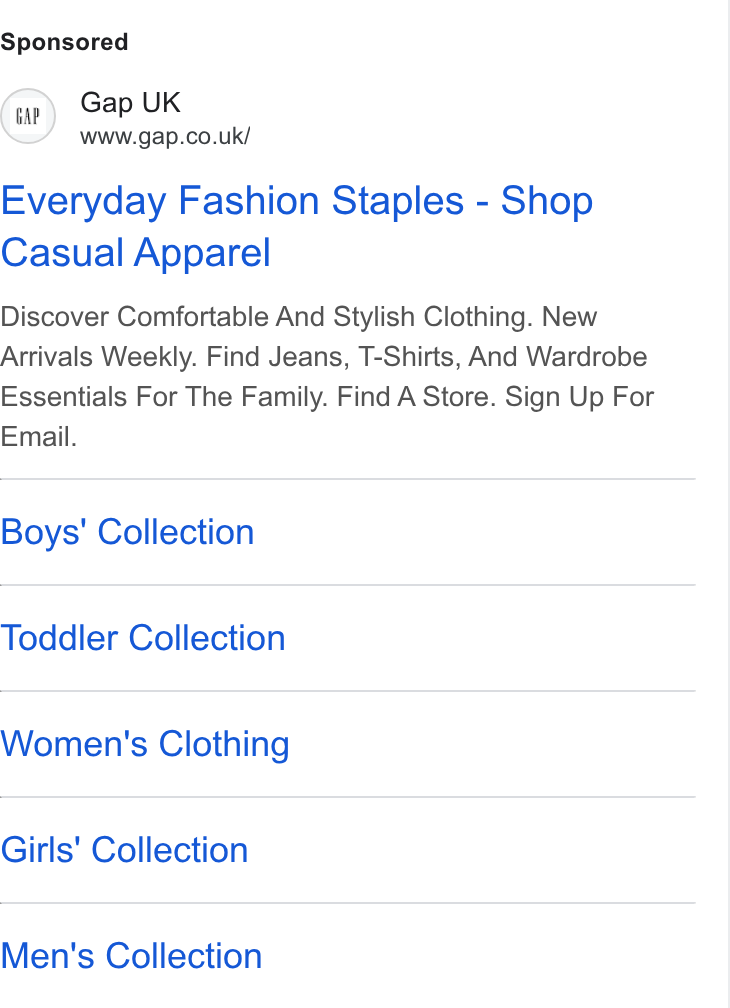Click the round GAP logo icon
The height and width of the screenshot is (1008, 730).
click(x=28, y=116)
